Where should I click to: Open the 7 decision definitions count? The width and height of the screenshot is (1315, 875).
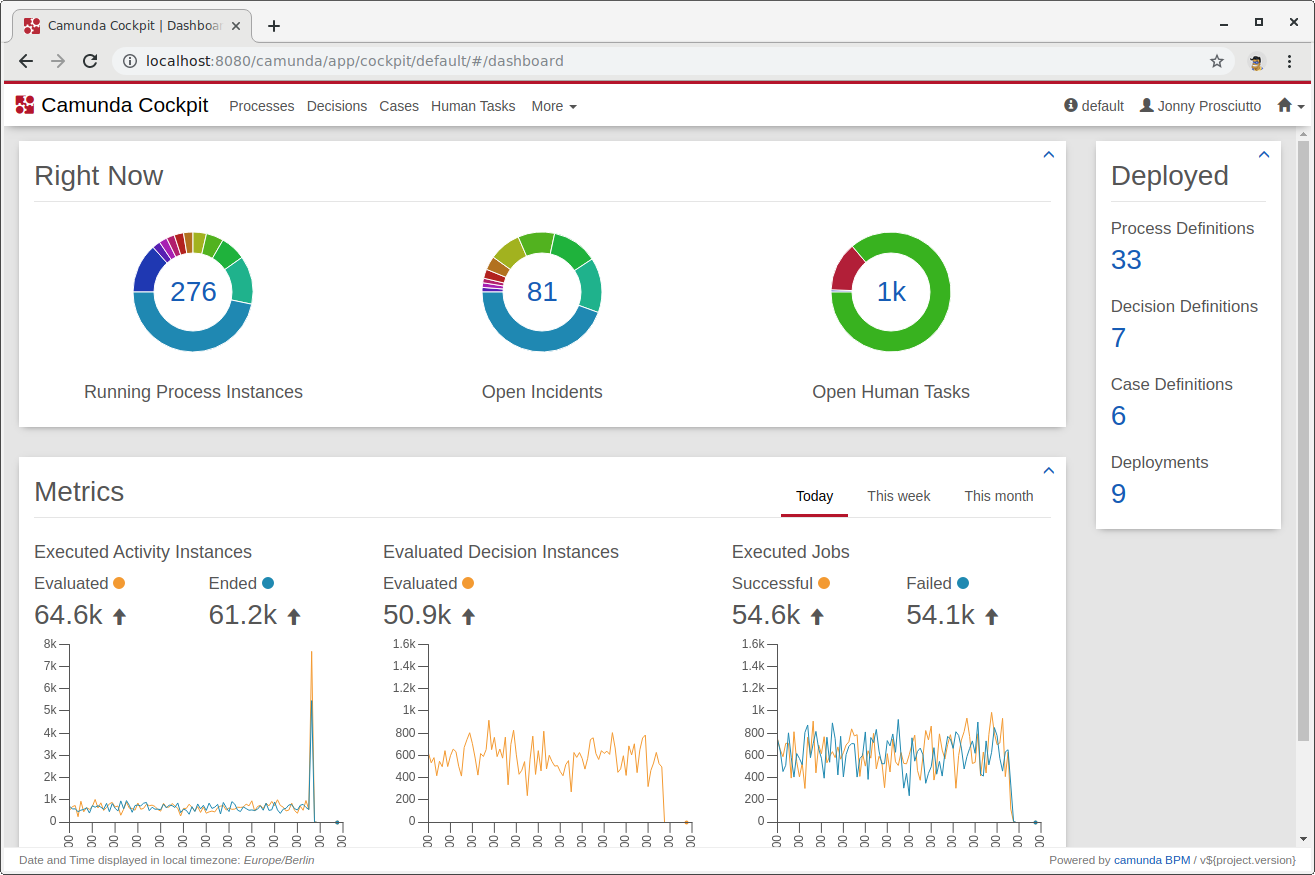(x=1119, y=338)
